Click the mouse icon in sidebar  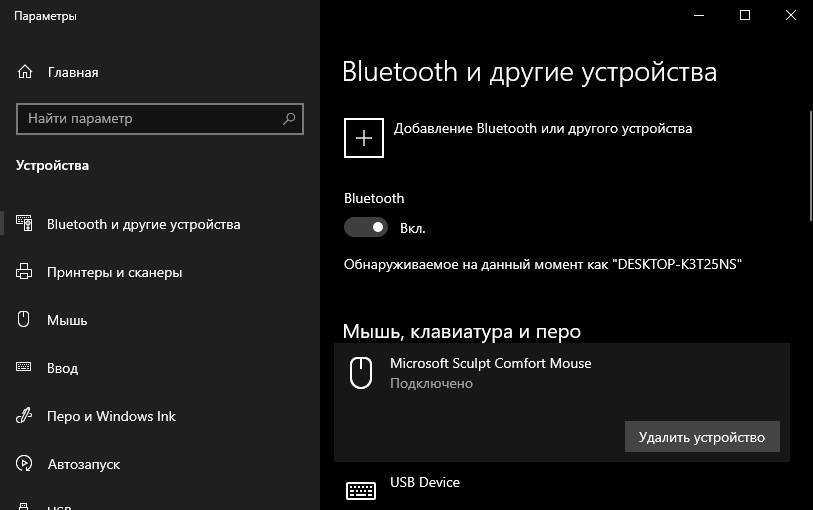pos(25,320)
